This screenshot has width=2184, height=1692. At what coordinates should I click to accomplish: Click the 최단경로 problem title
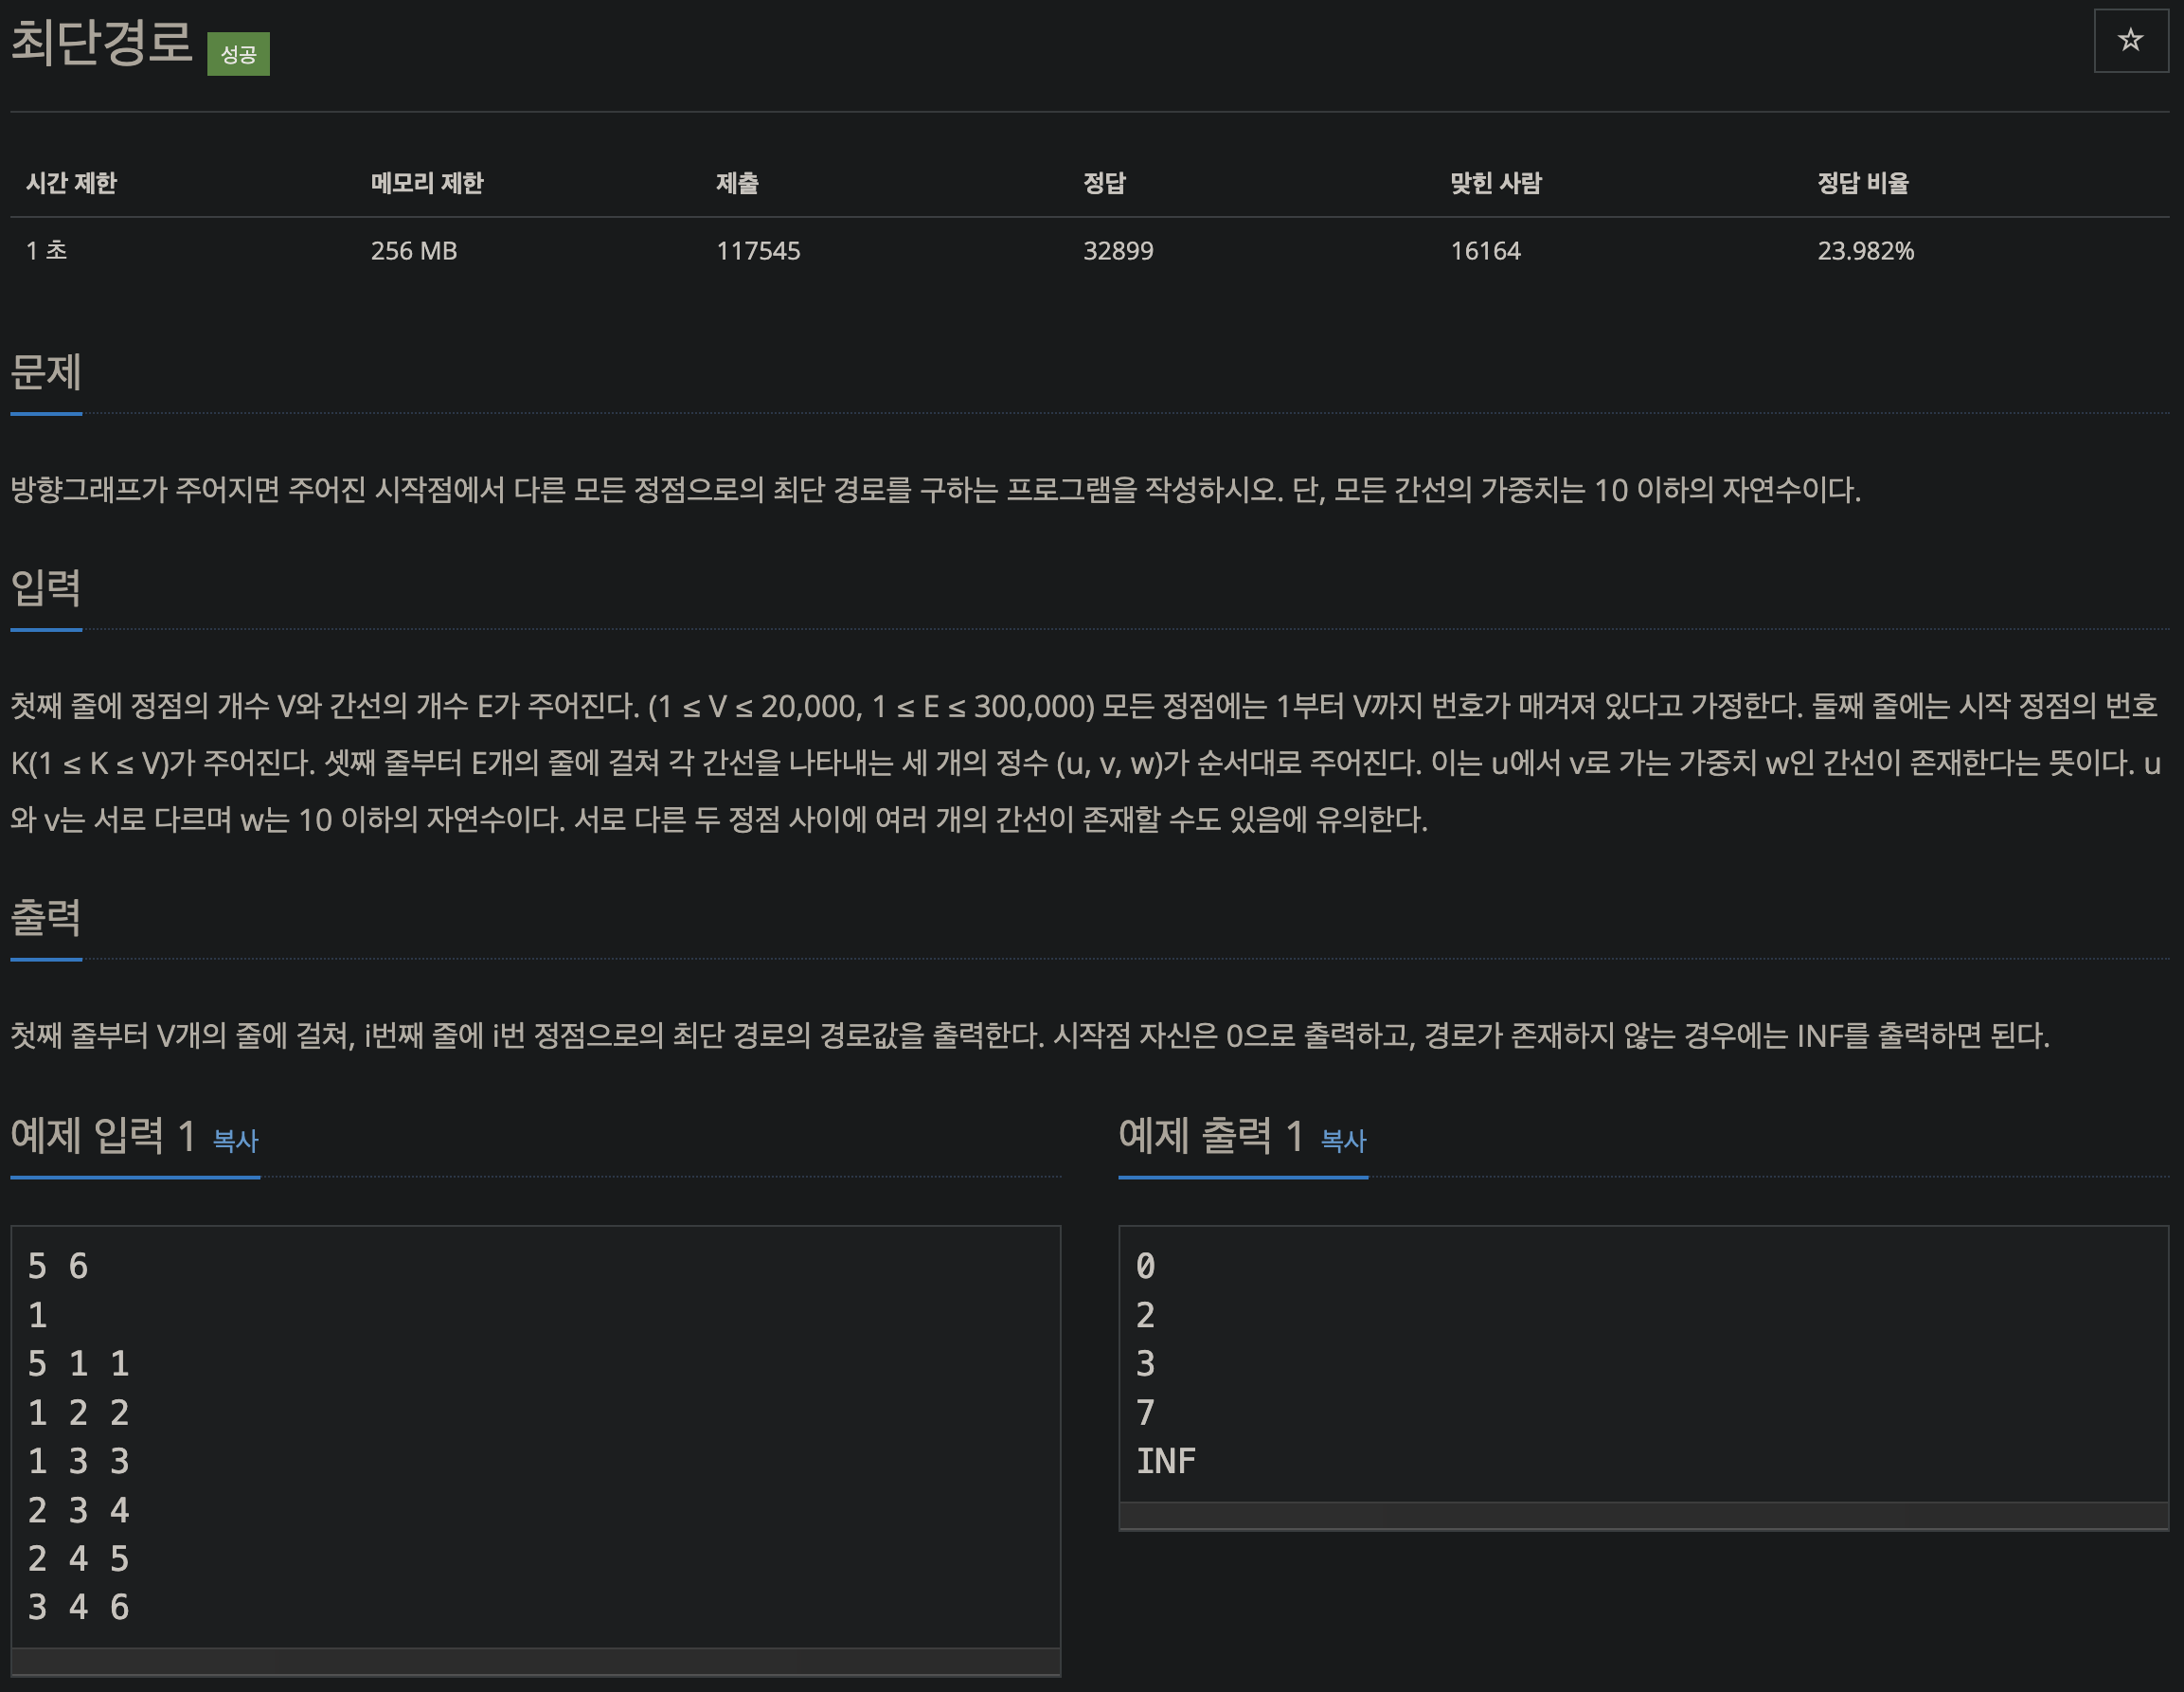pyautogui.click(x=101, y=42)
